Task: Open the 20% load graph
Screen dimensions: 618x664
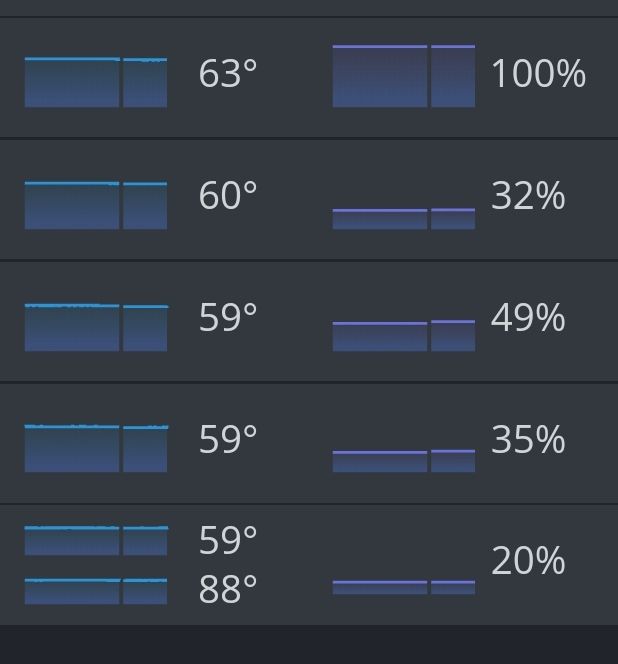Action: [x=404, y=587]
